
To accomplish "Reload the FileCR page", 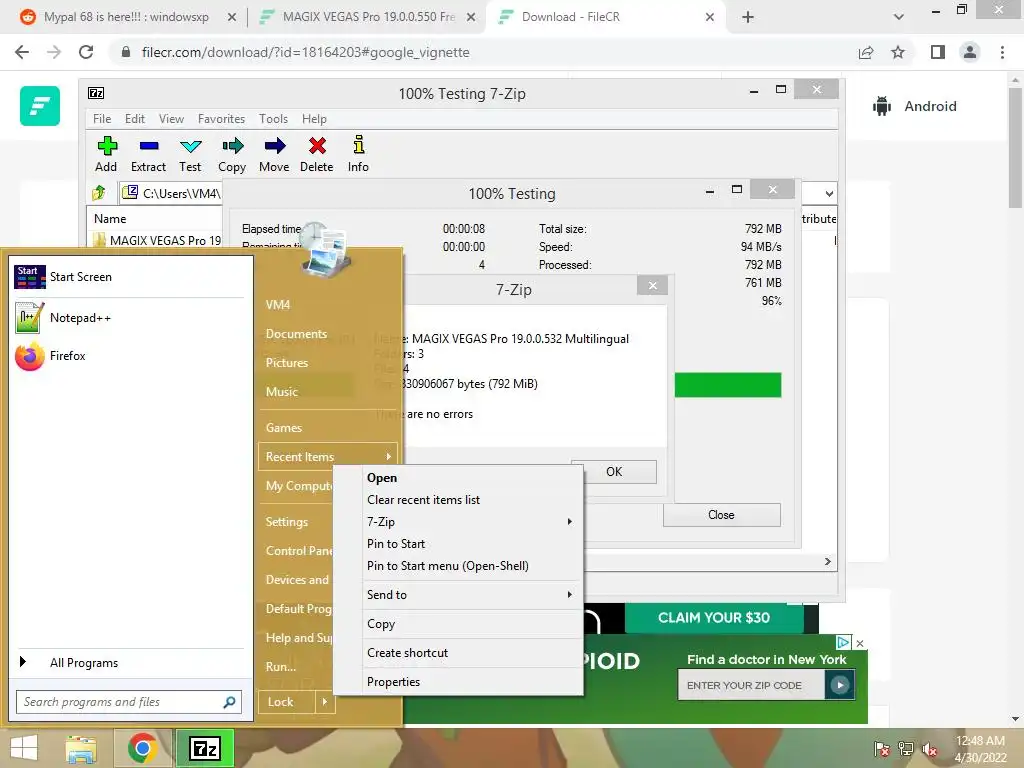I will point(86,52).
